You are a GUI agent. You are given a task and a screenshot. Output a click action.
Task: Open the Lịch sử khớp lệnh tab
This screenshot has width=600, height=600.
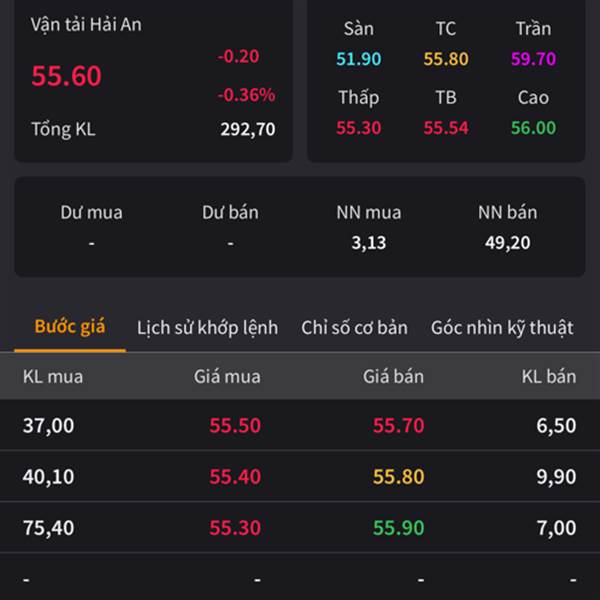207,328
